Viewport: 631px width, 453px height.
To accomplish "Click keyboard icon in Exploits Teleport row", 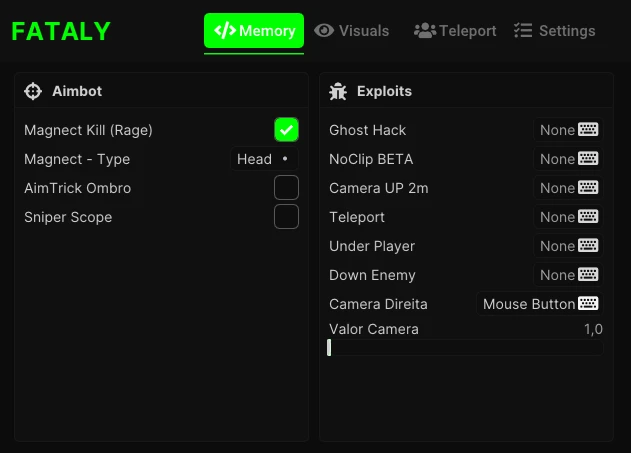I will [588, 217].
